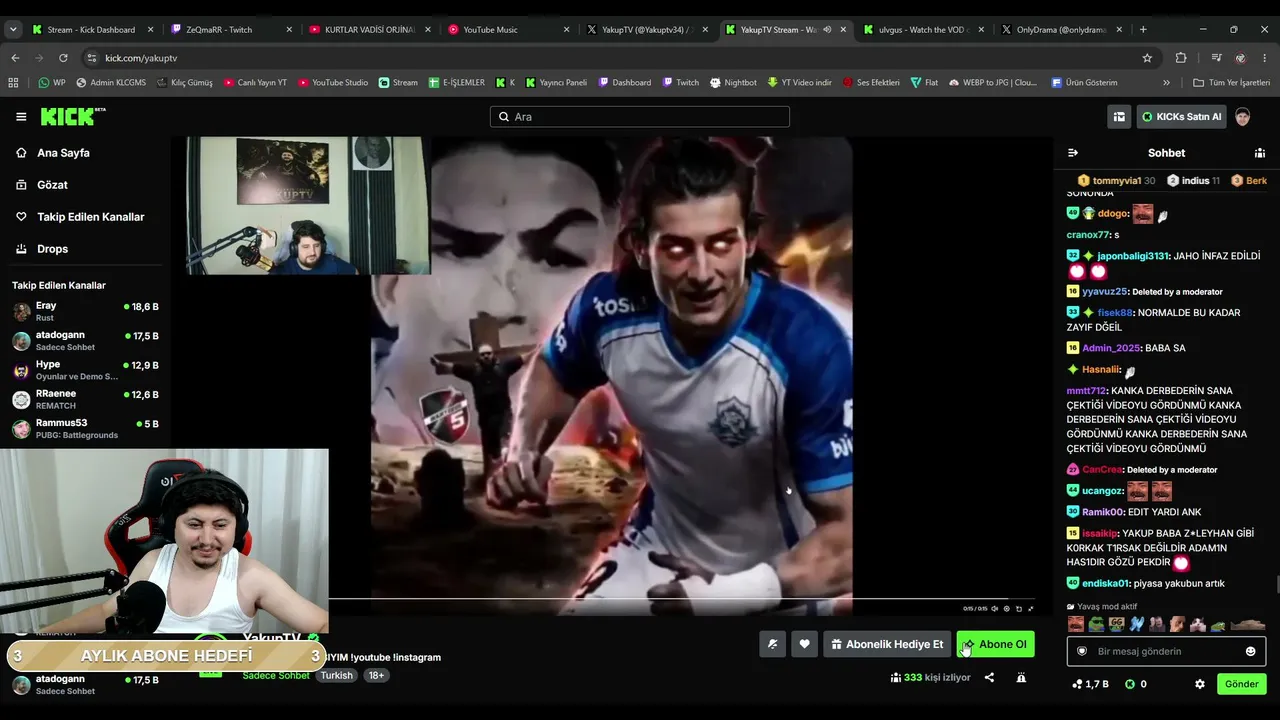The height and width of the screenshot is (720, 1280).
Task: Close the YakupTV Stream tab
Action: pyautogui.click(x=843, y=30)
